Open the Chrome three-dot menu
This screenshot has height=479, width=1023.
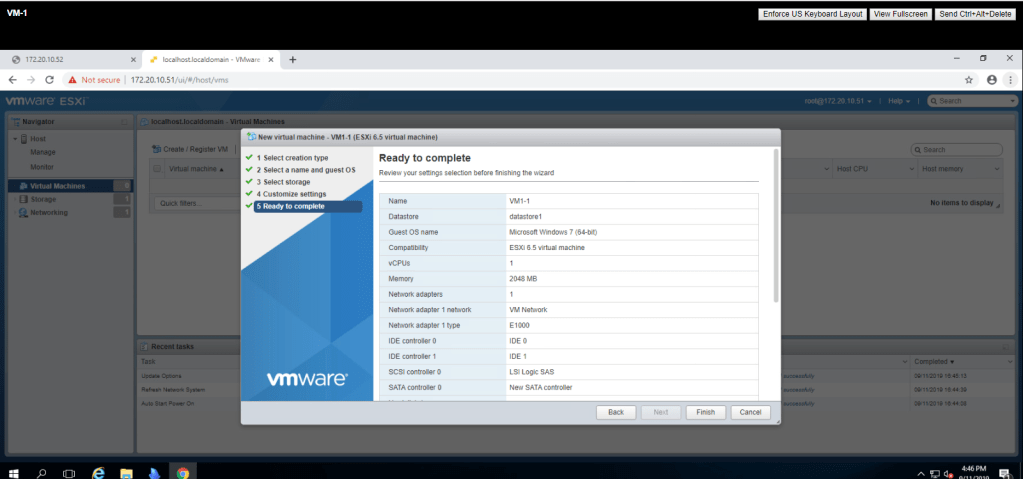point(1009,80)
